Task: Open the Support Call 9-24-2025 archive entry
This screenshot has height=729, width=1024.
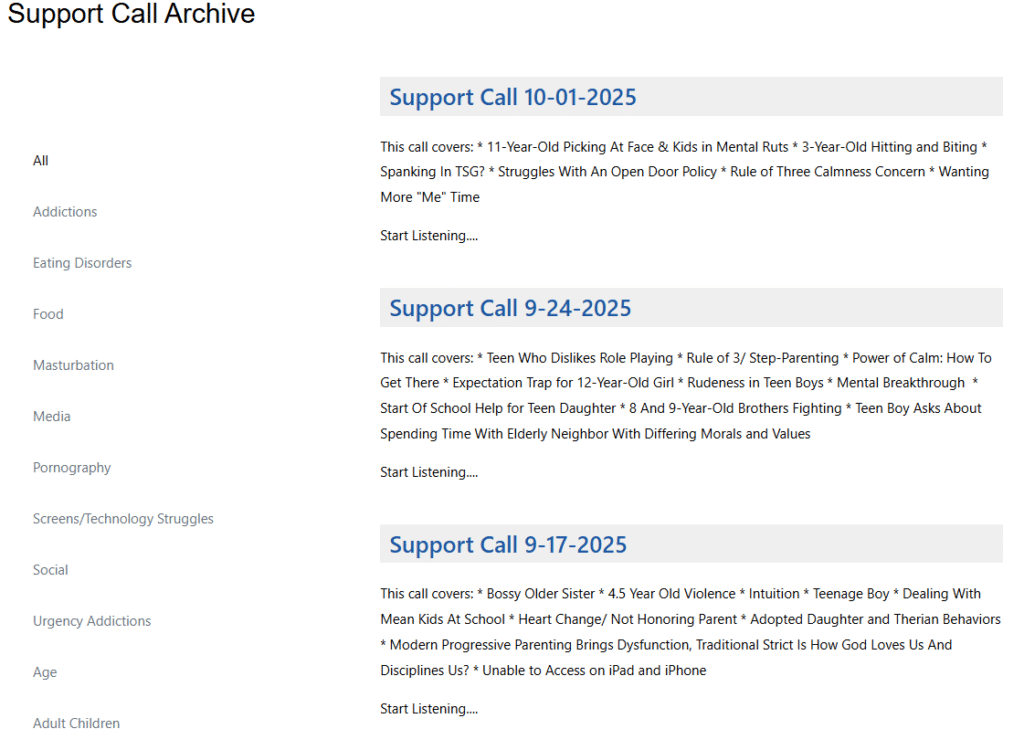Action: click(x=510, y=308)
